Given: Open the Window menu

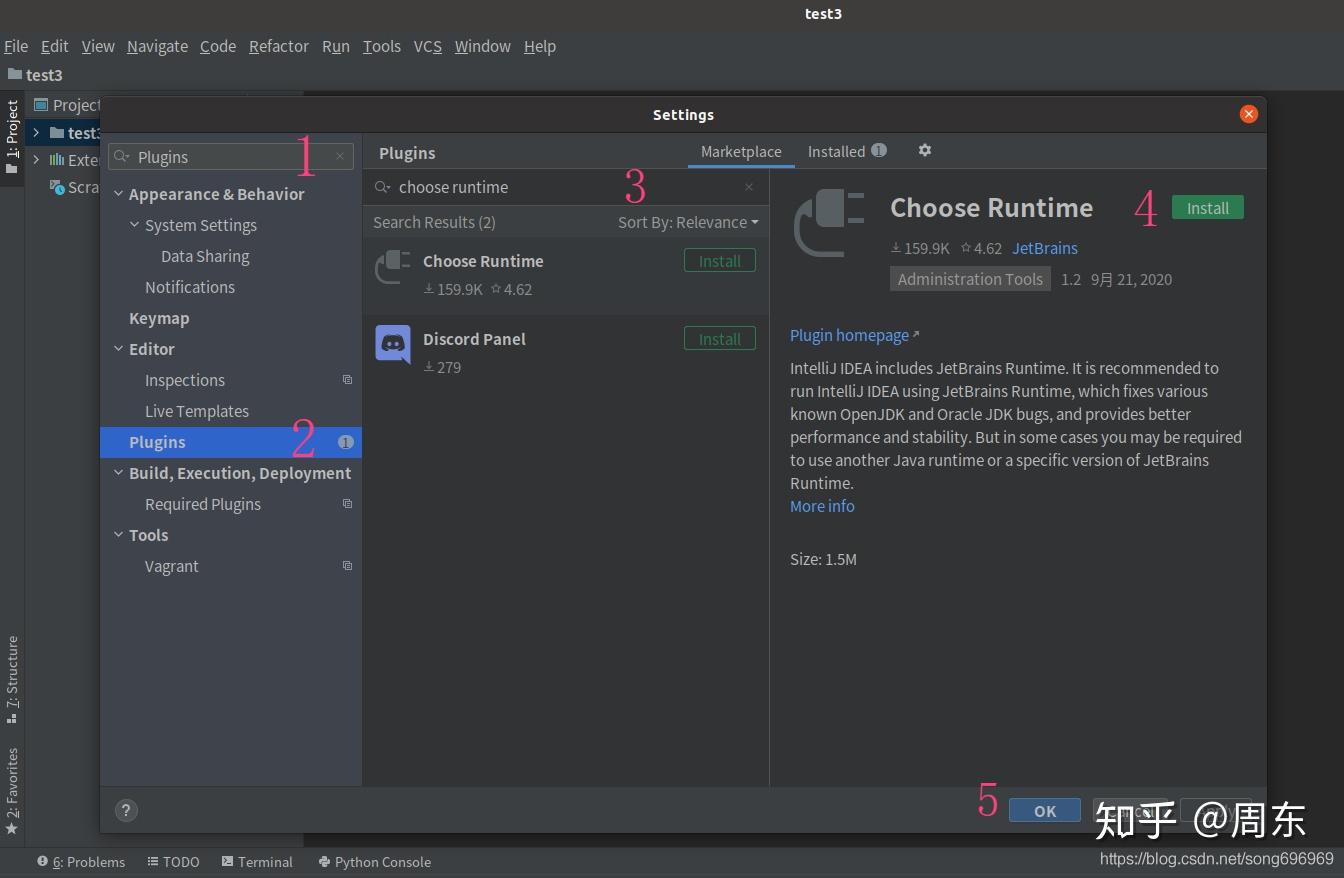Looking at the screenshot, I should pos(482,46).
